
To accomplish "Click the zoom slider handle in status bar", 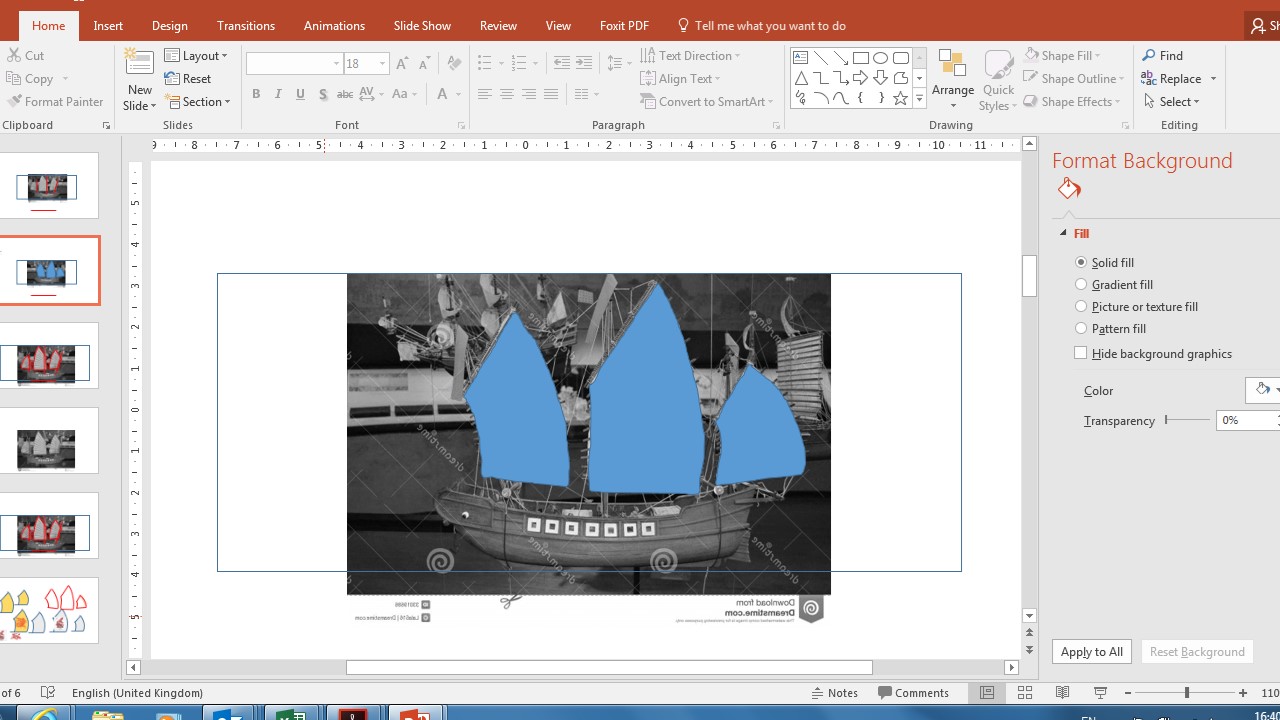I will (1187, 693).
